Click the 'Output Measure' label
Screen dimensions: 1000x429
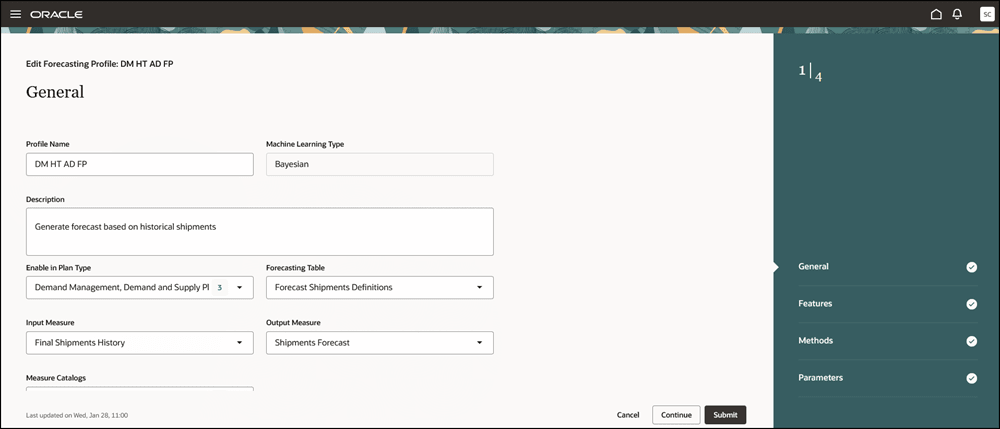[293, 323]
